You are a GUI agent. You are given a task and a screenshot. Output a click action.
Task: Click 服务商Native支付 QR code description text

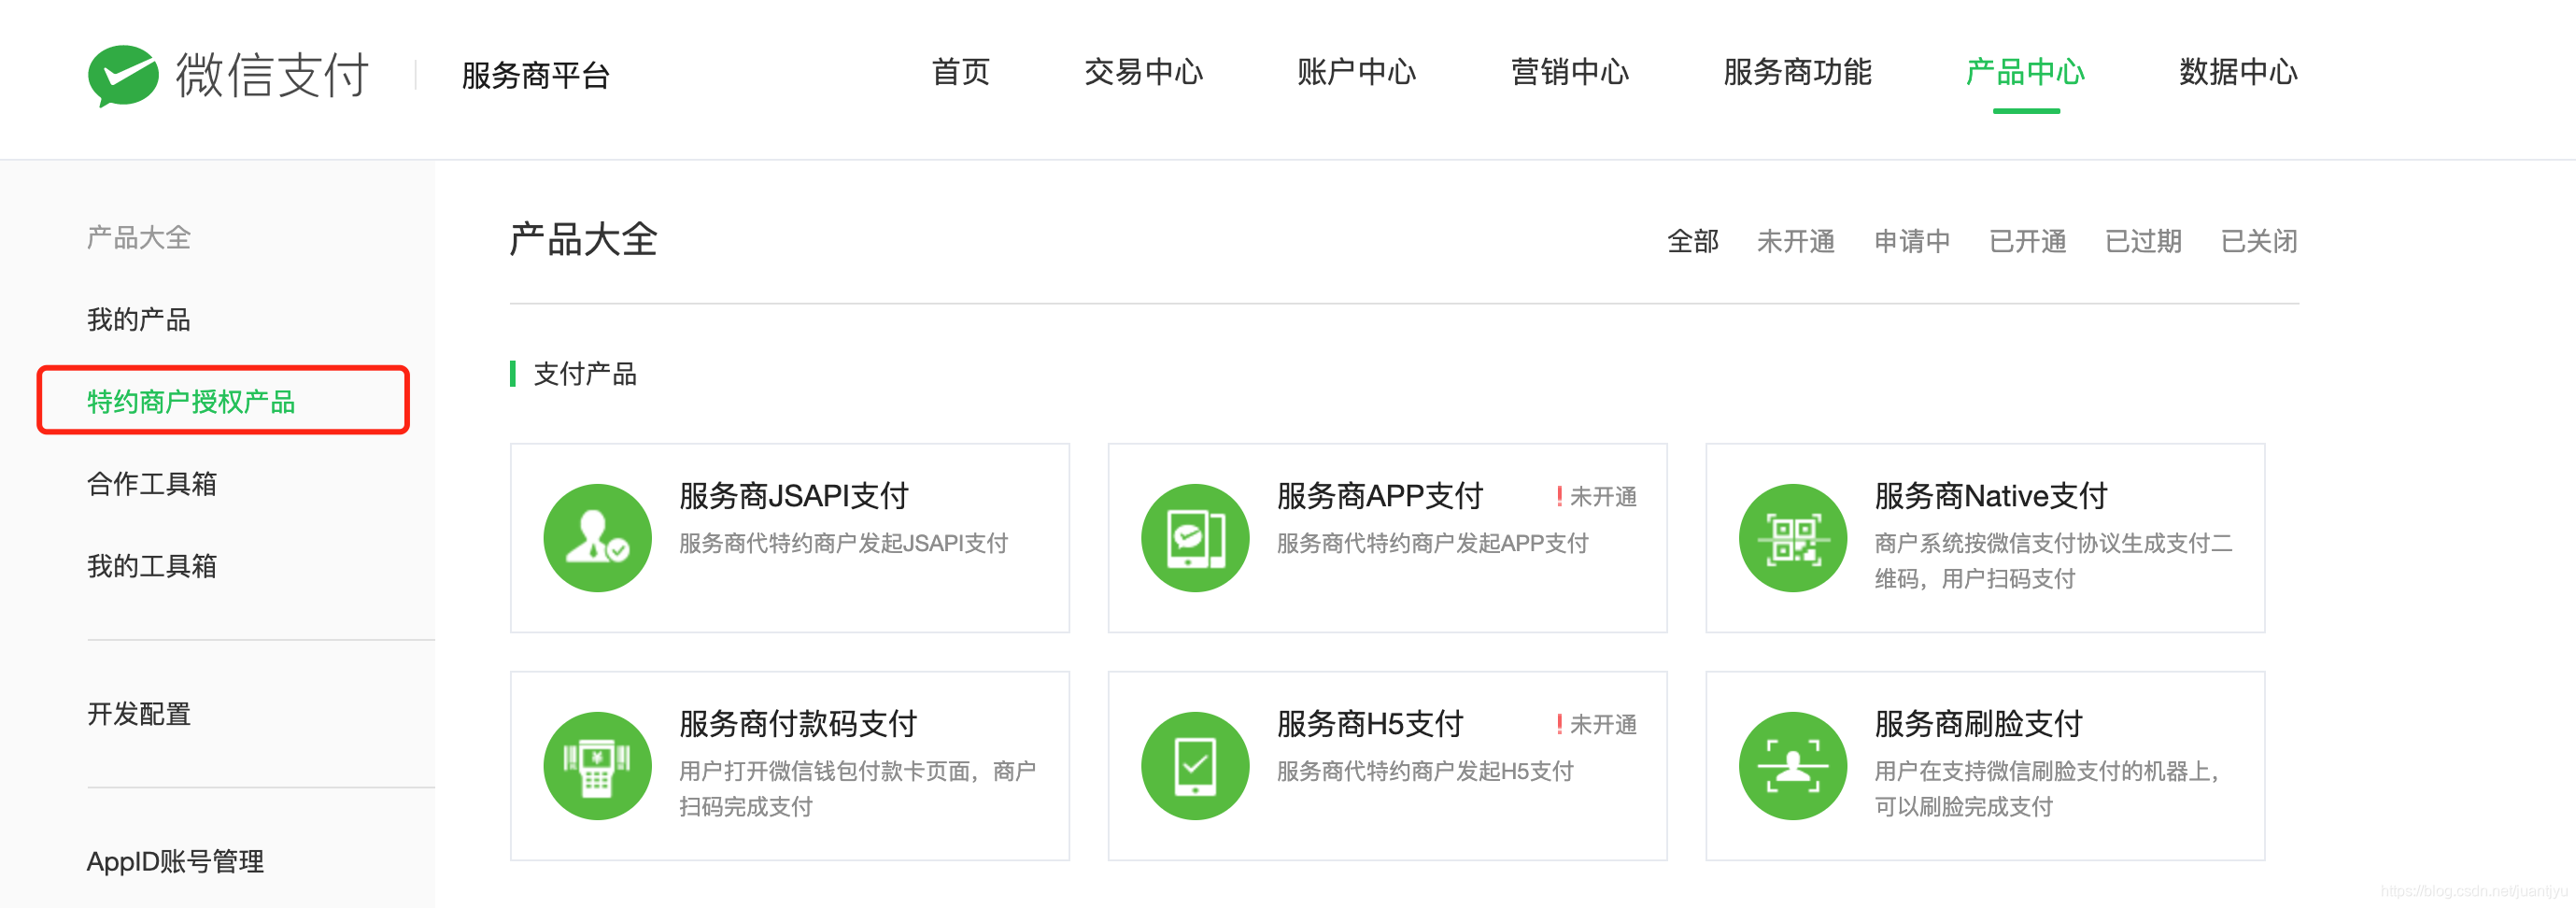click(2054, 561)
